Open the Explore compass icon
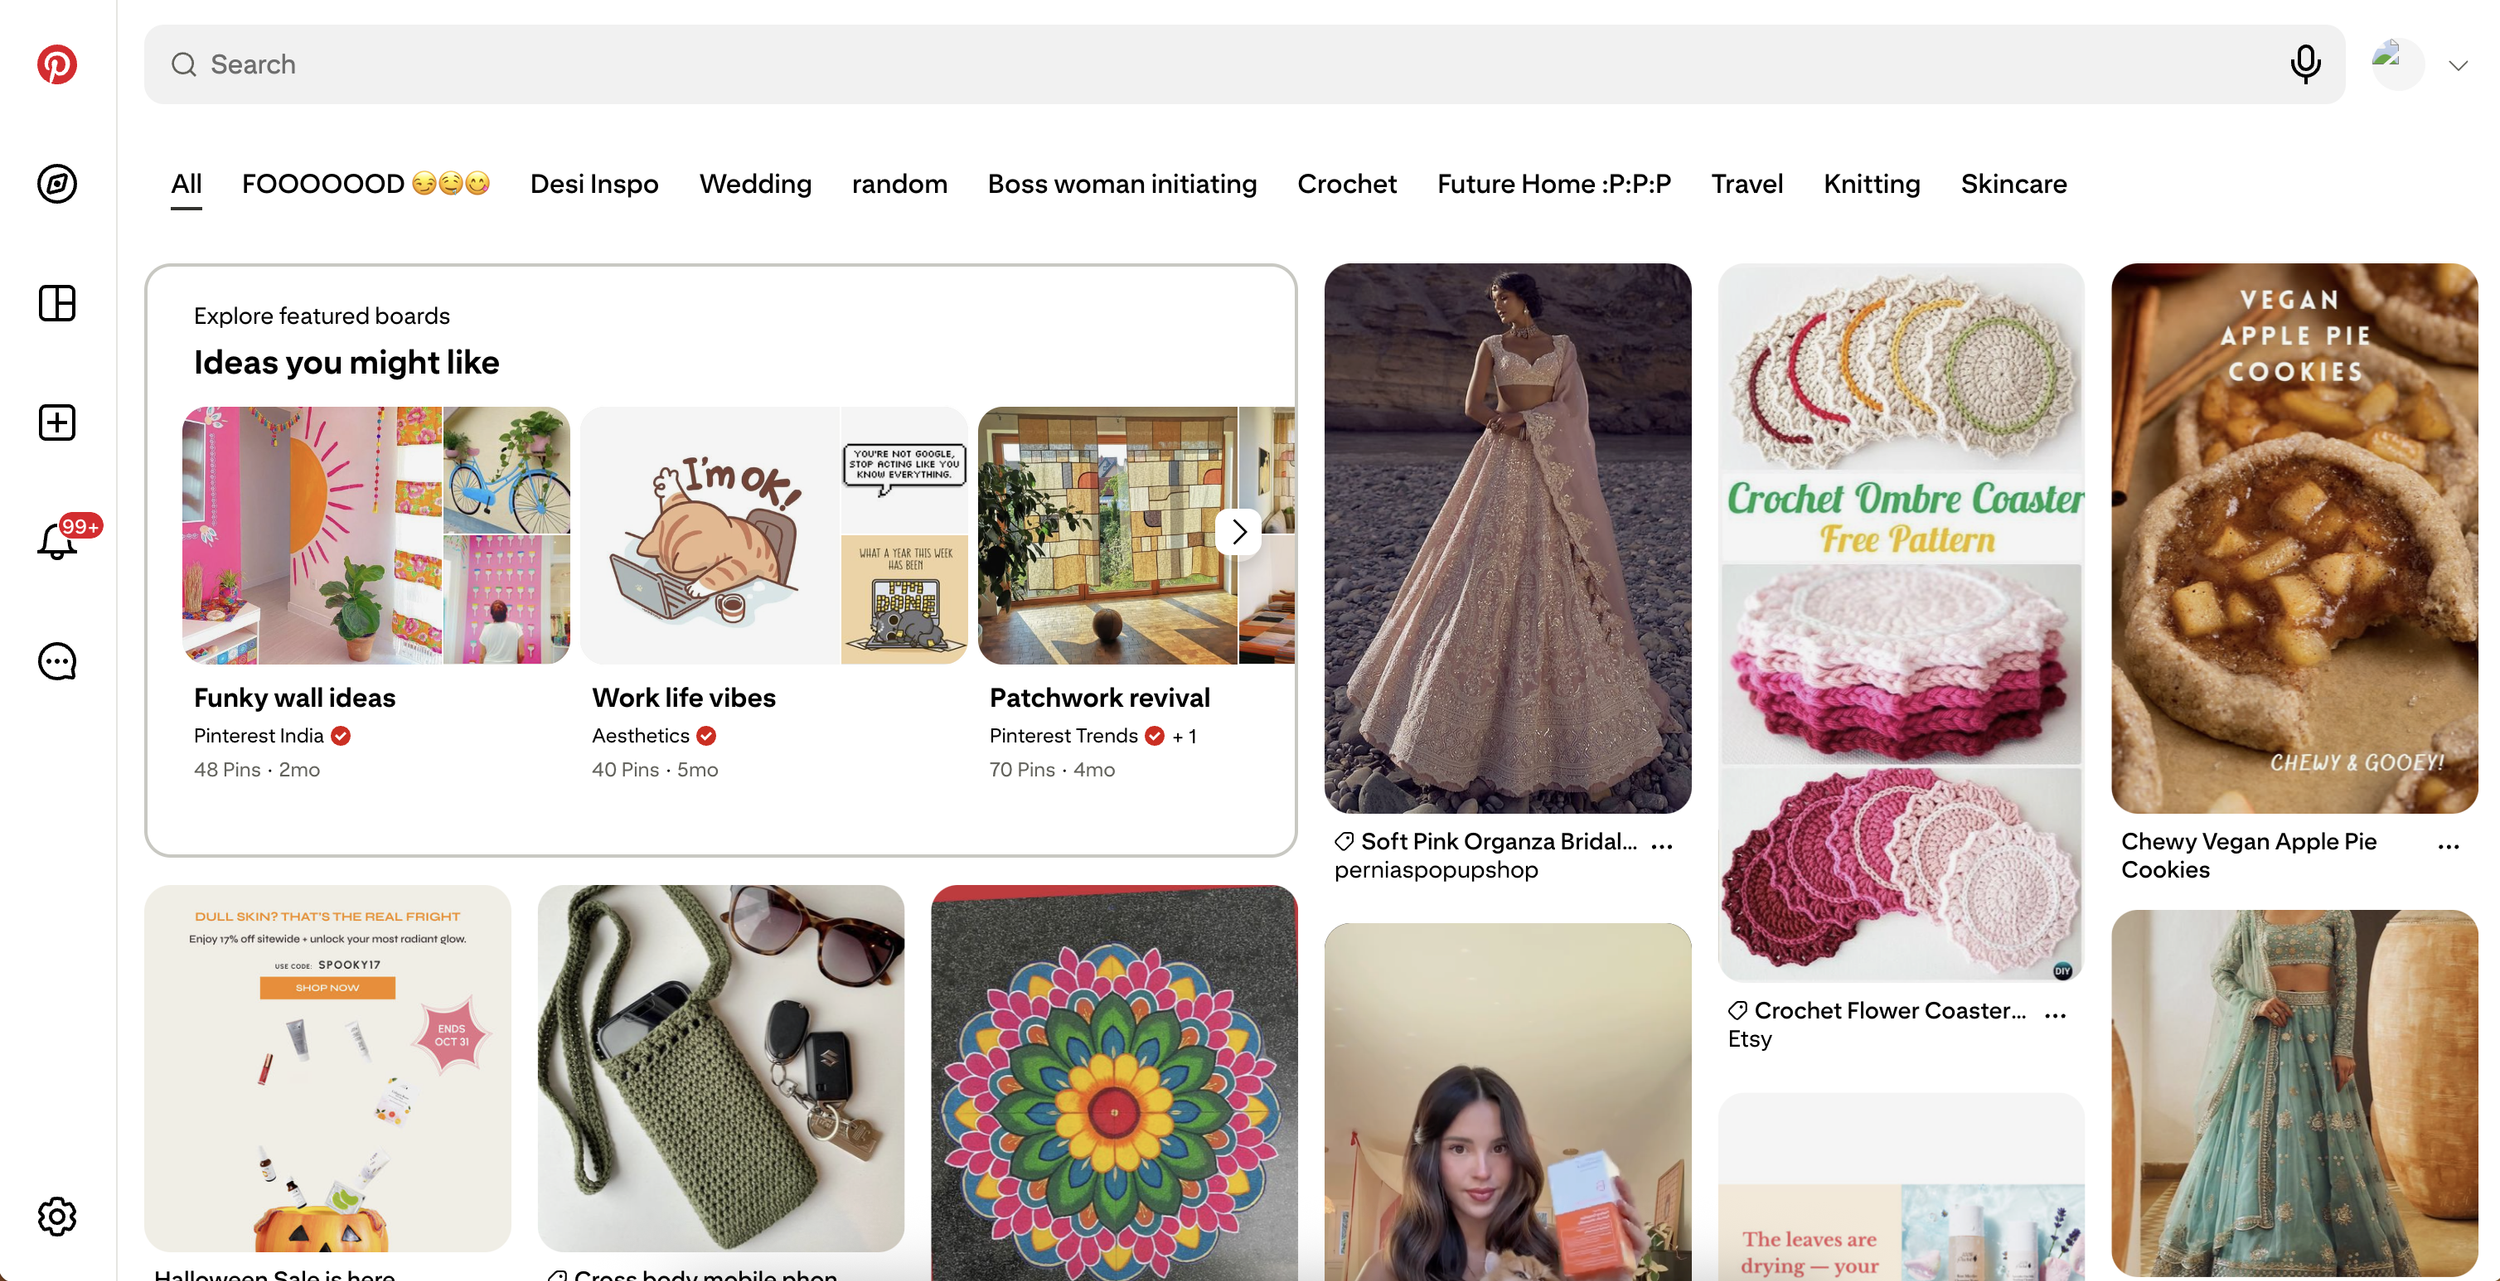The width and height of the screenshot is (2500, 1281). click(57, 184)
